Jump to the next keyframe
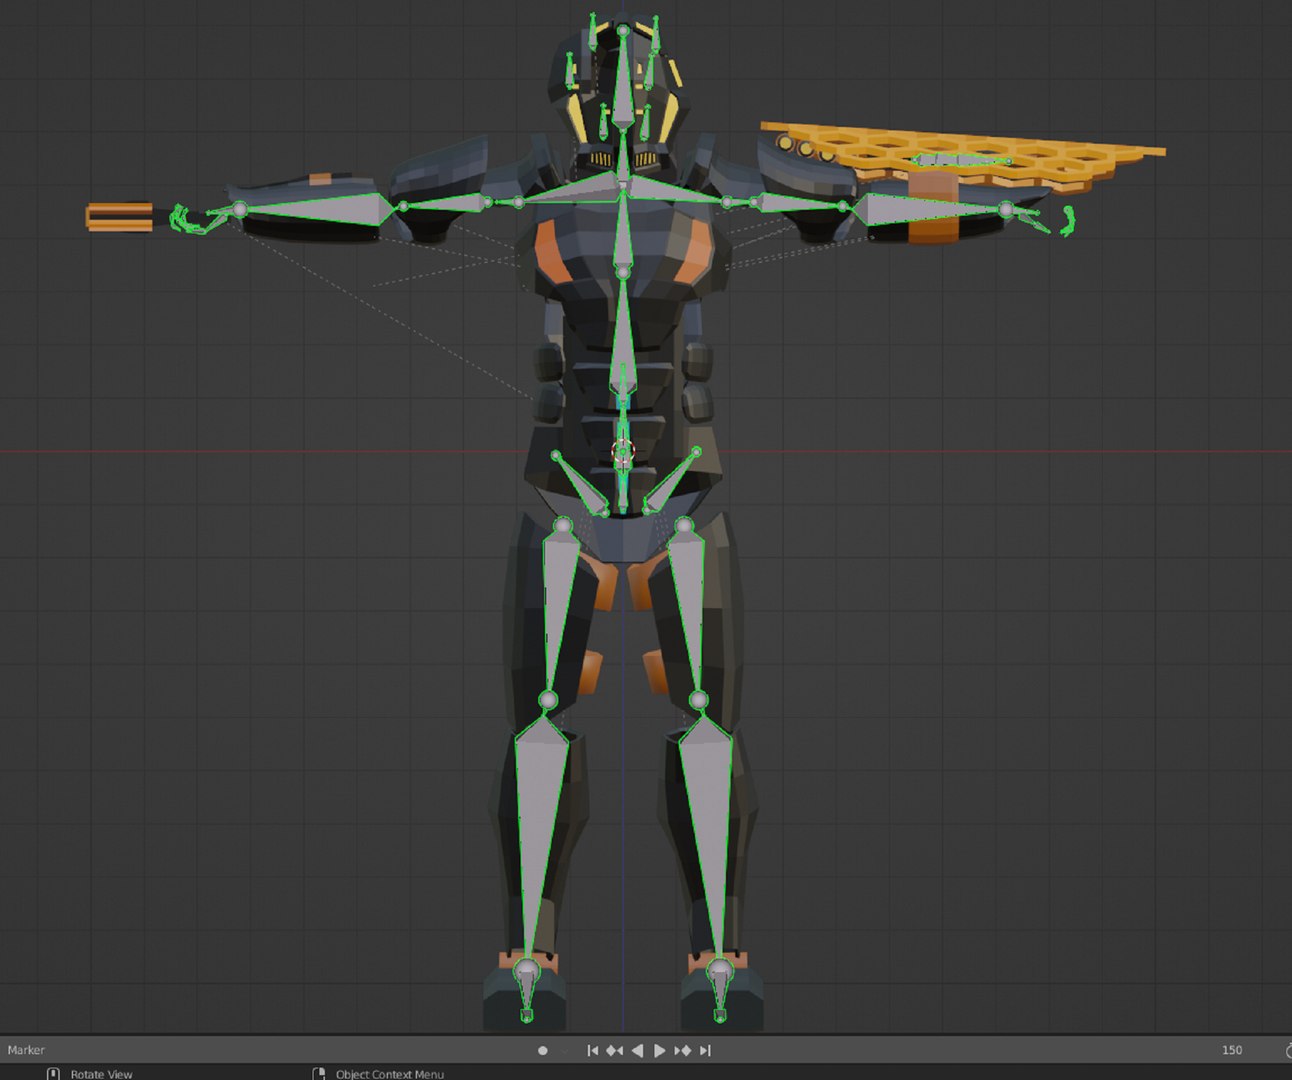Screen dimensions: 1292x1080 tap(683, 1050)
